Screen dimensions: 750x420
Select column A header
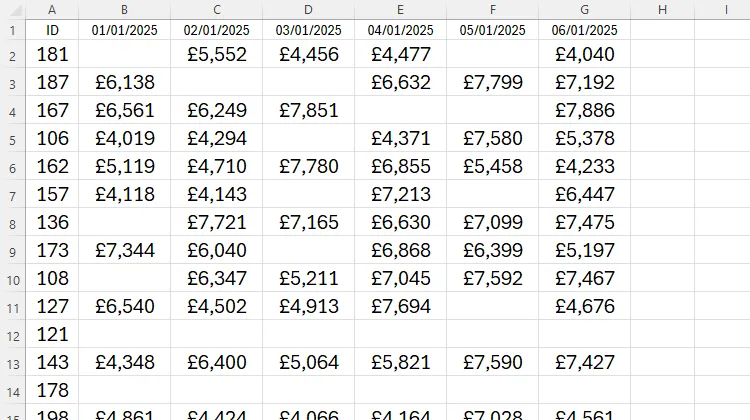[x=52, y=10]
